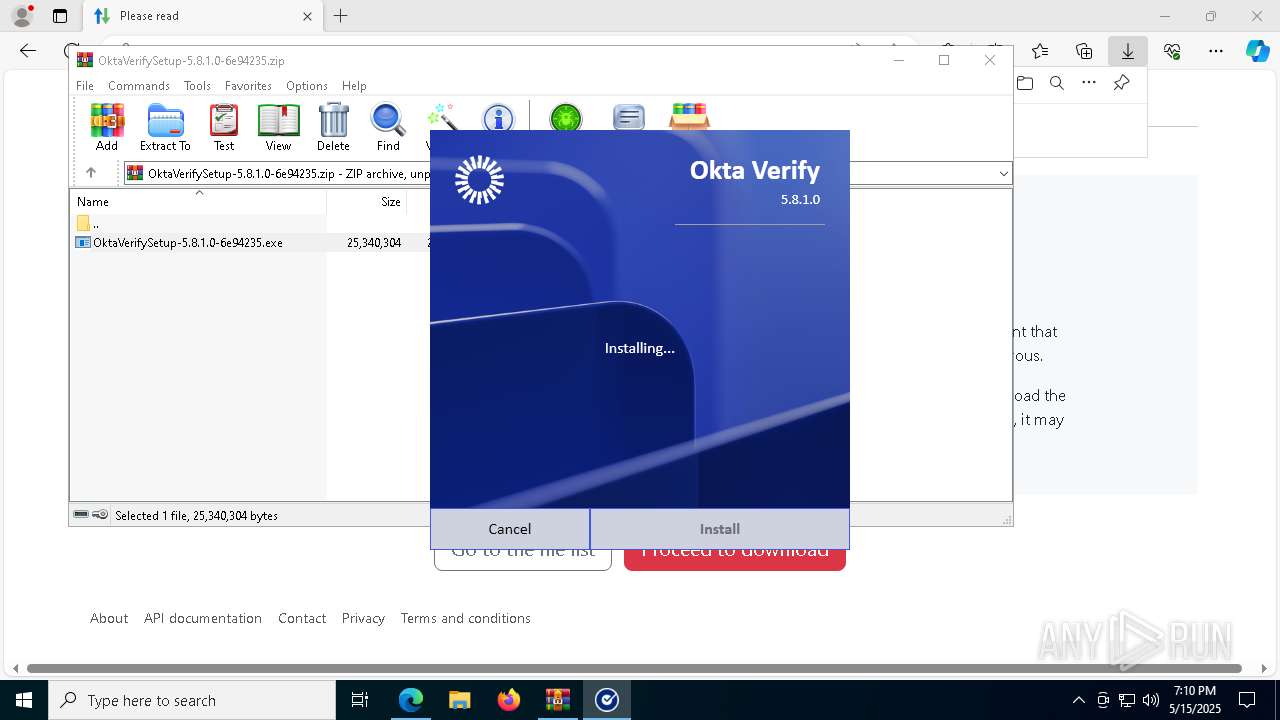The height and width of the screenshot is (720, 1280).
Task: Open the Commands menu in WinRAR
Action: [x=139, y=86]
